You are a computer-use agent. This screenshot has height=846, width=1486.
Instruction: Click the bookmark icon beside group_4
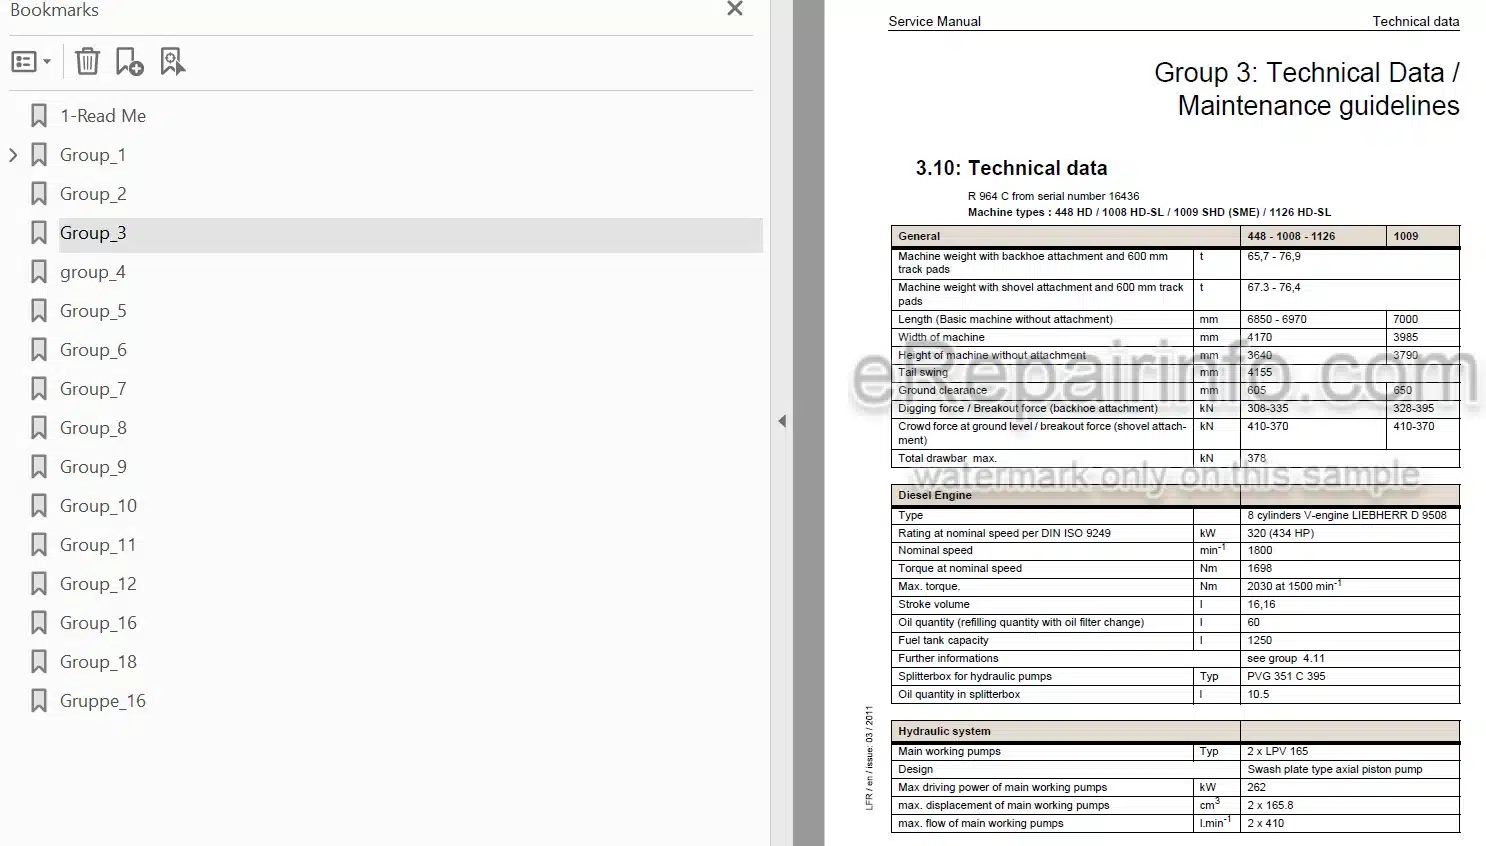(39, 272)
